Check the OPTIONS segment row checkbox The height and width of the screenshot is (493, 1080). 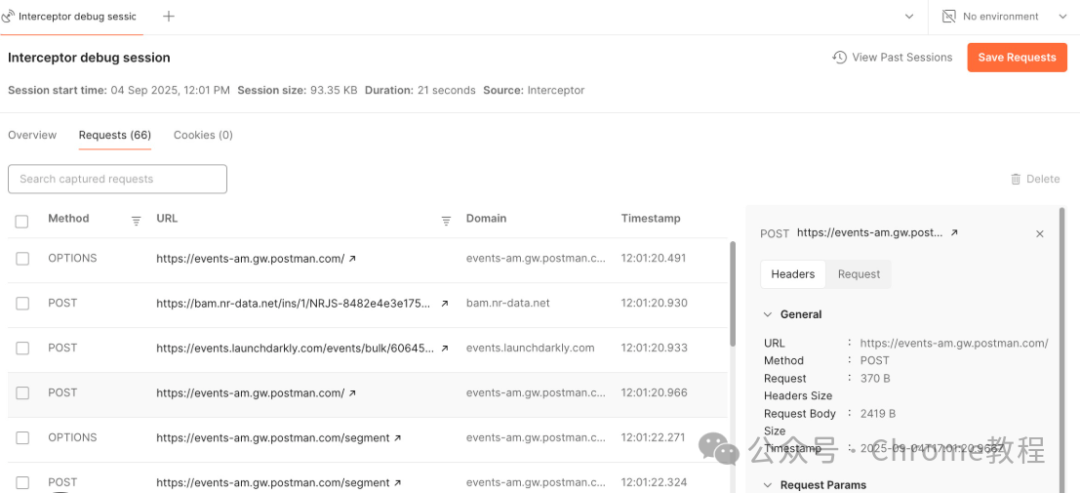22,437
